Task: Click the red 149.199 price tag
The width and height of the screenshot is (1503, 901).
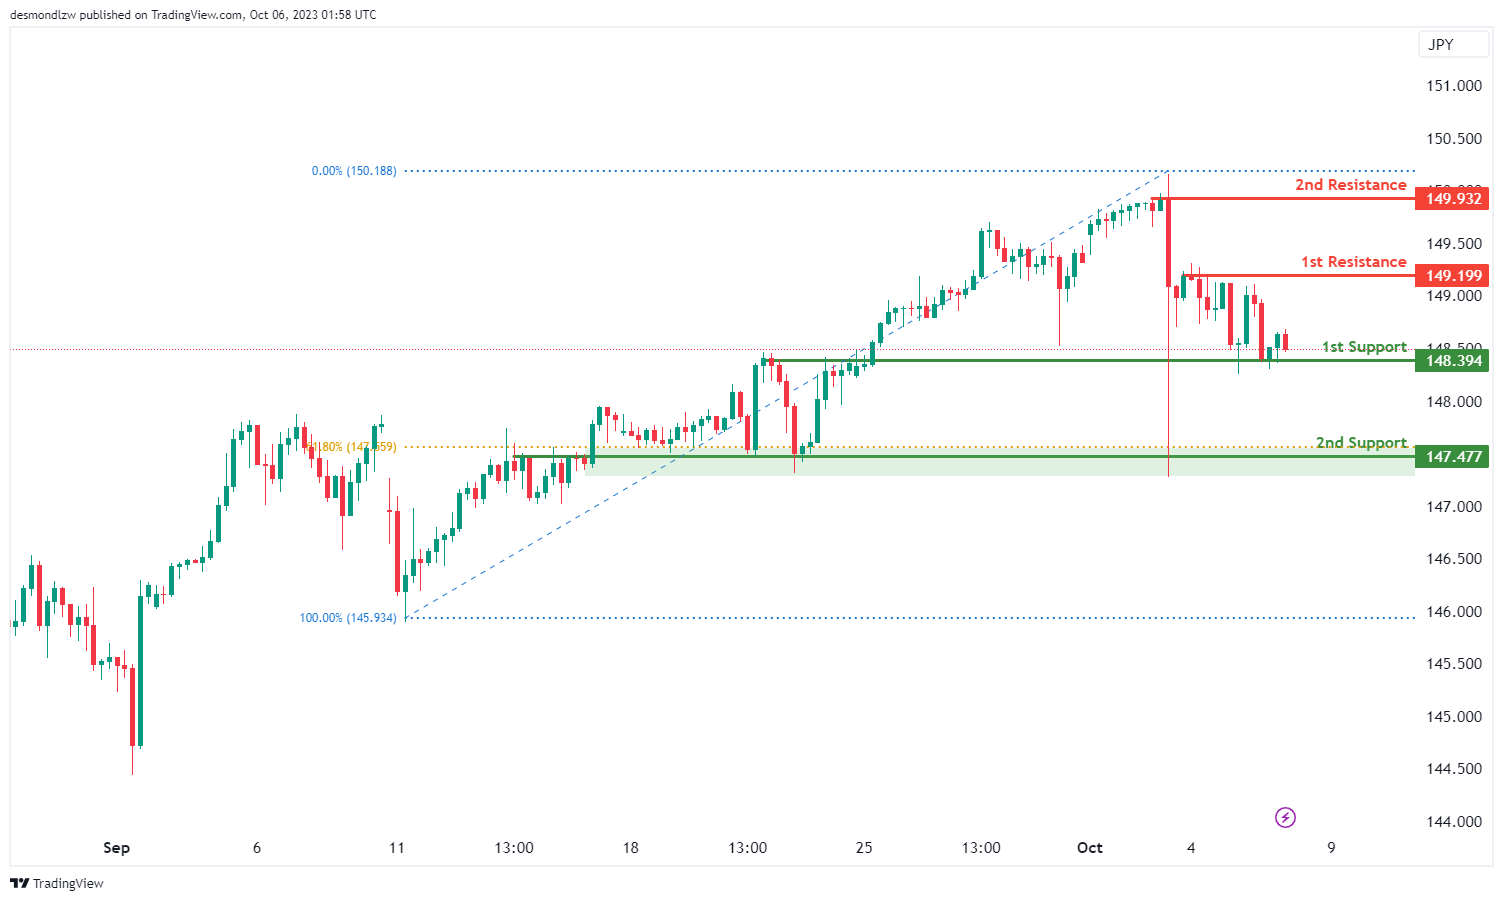Action: (1452, 276)
